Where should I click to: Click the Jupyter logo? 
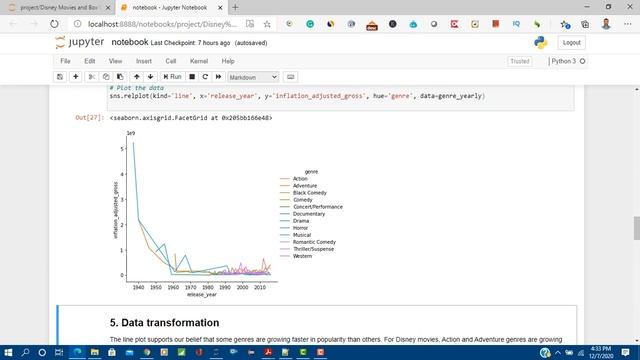click(80, 42)
